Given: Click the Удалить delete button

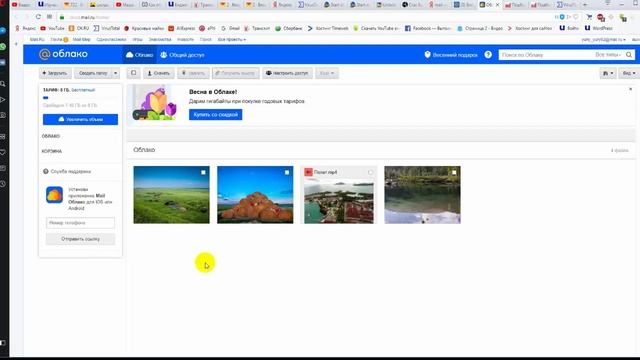Looking at the screenshot, I should coord(193,73).
